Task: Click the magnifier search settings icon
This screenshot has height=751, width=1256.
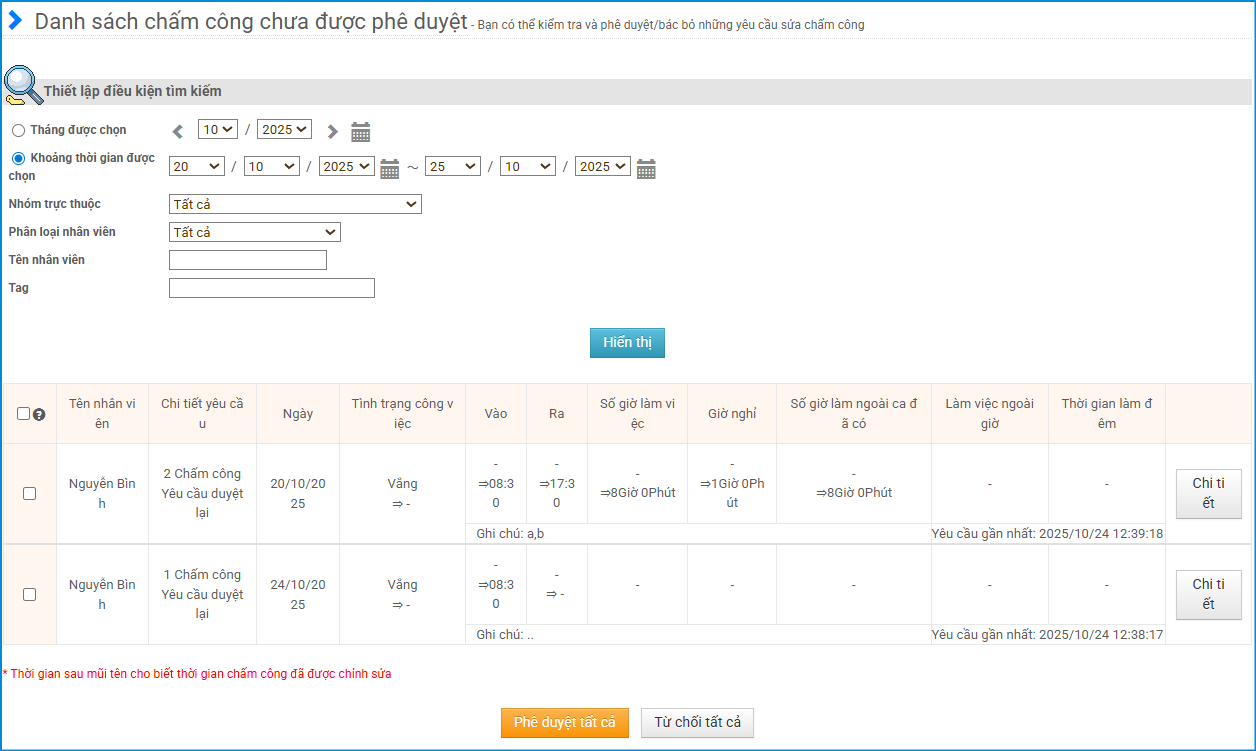Action: [22, 86]
